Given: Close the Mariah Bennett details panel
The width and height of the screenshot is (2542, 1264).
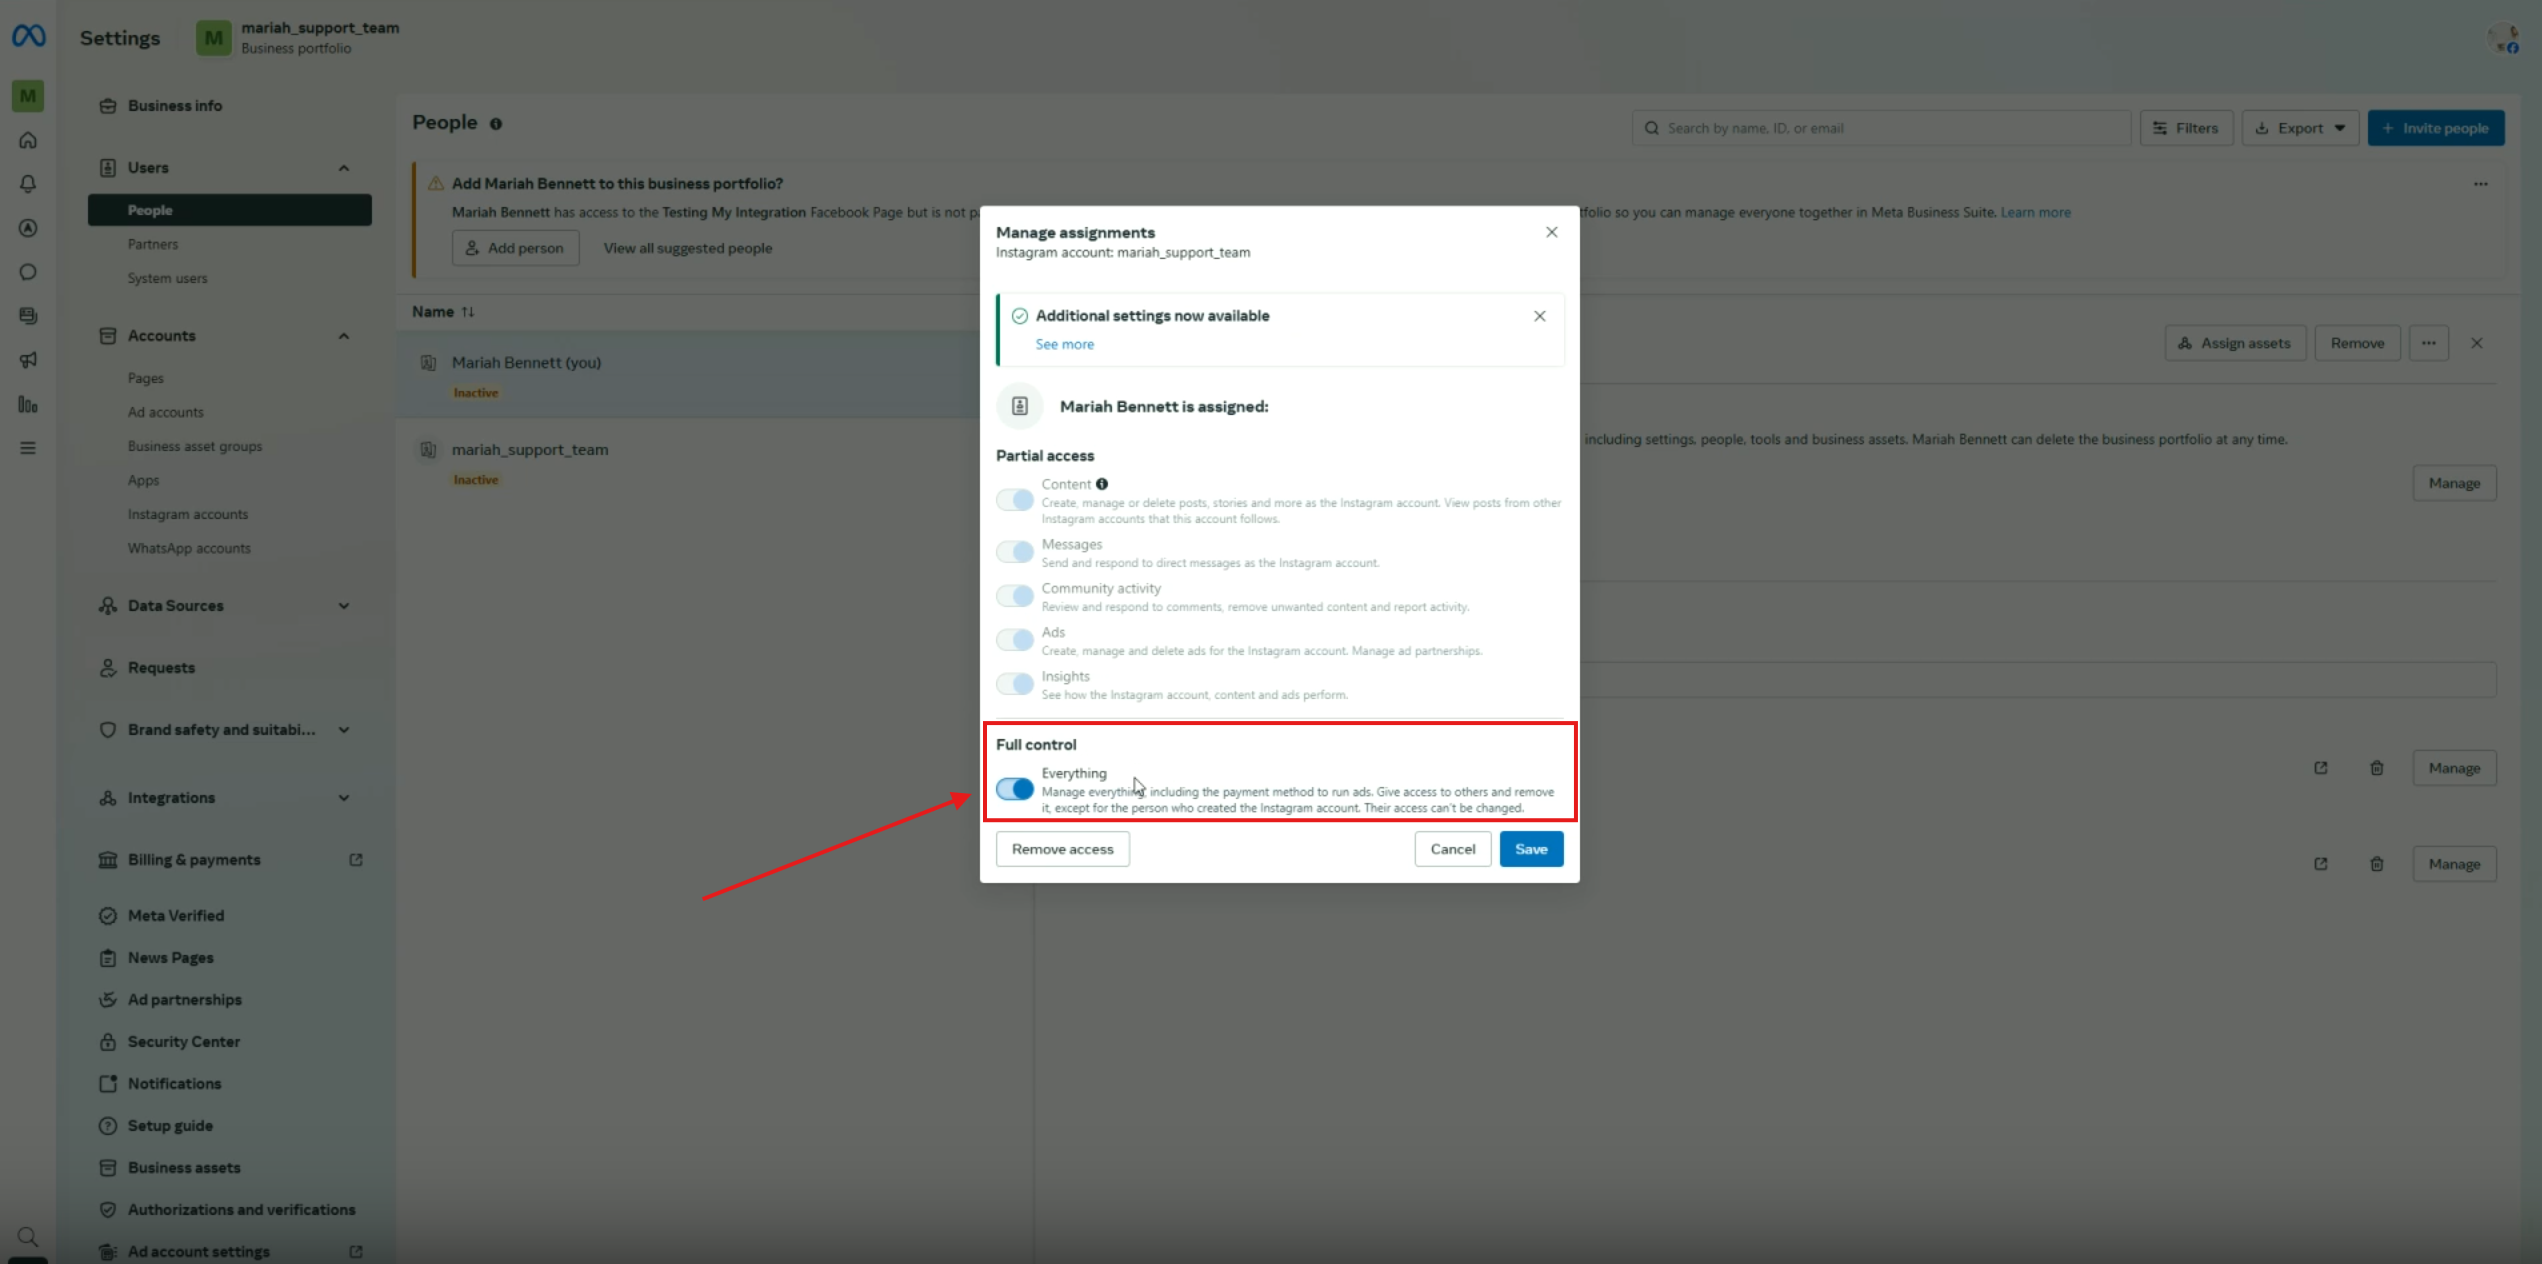Looking at the screenshot, I should (2476, 343).
